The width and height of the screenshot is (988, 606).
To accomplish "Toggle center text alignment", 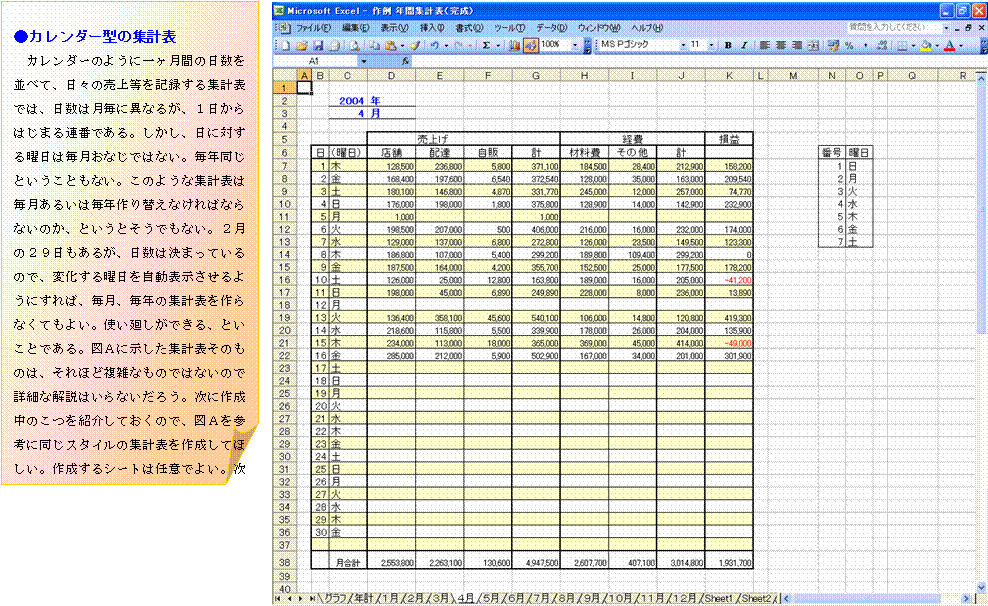I will coord(779,46).
